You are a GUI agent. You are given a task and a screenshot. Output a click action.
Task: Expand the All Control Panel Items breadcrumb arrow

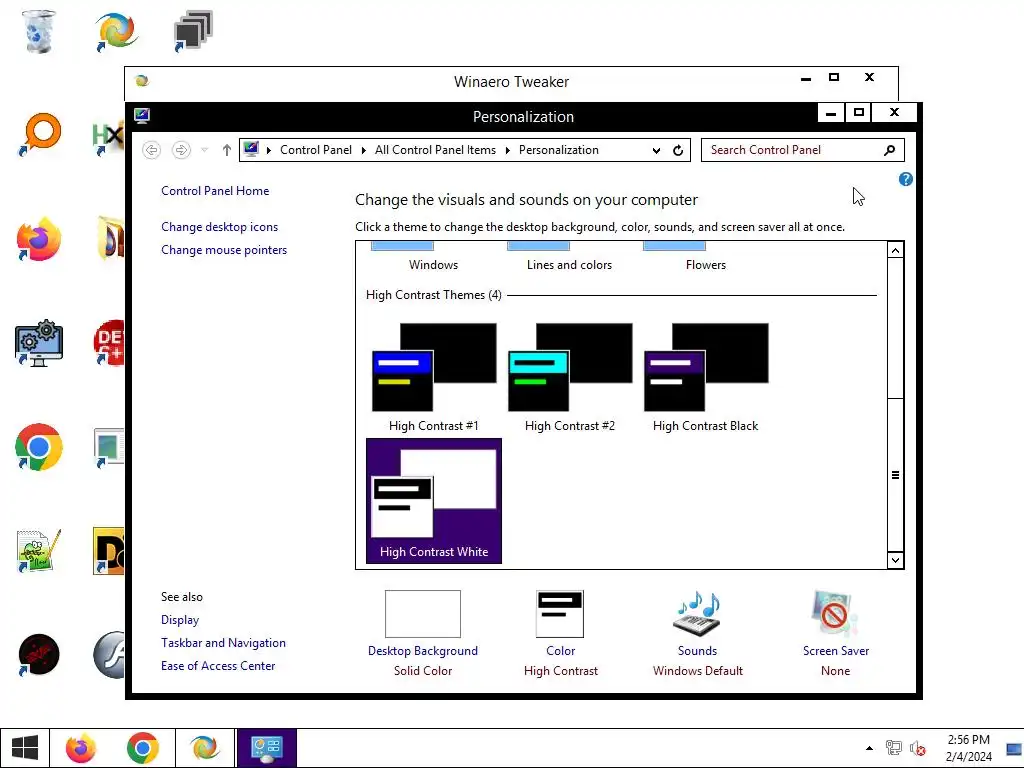pos(507,150)
